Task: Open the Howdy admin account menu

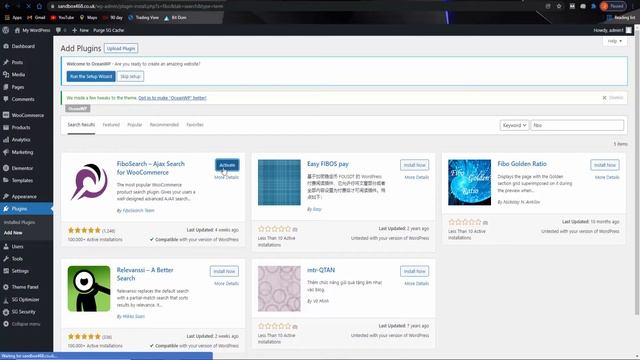Action: click(x=612, y=30)
